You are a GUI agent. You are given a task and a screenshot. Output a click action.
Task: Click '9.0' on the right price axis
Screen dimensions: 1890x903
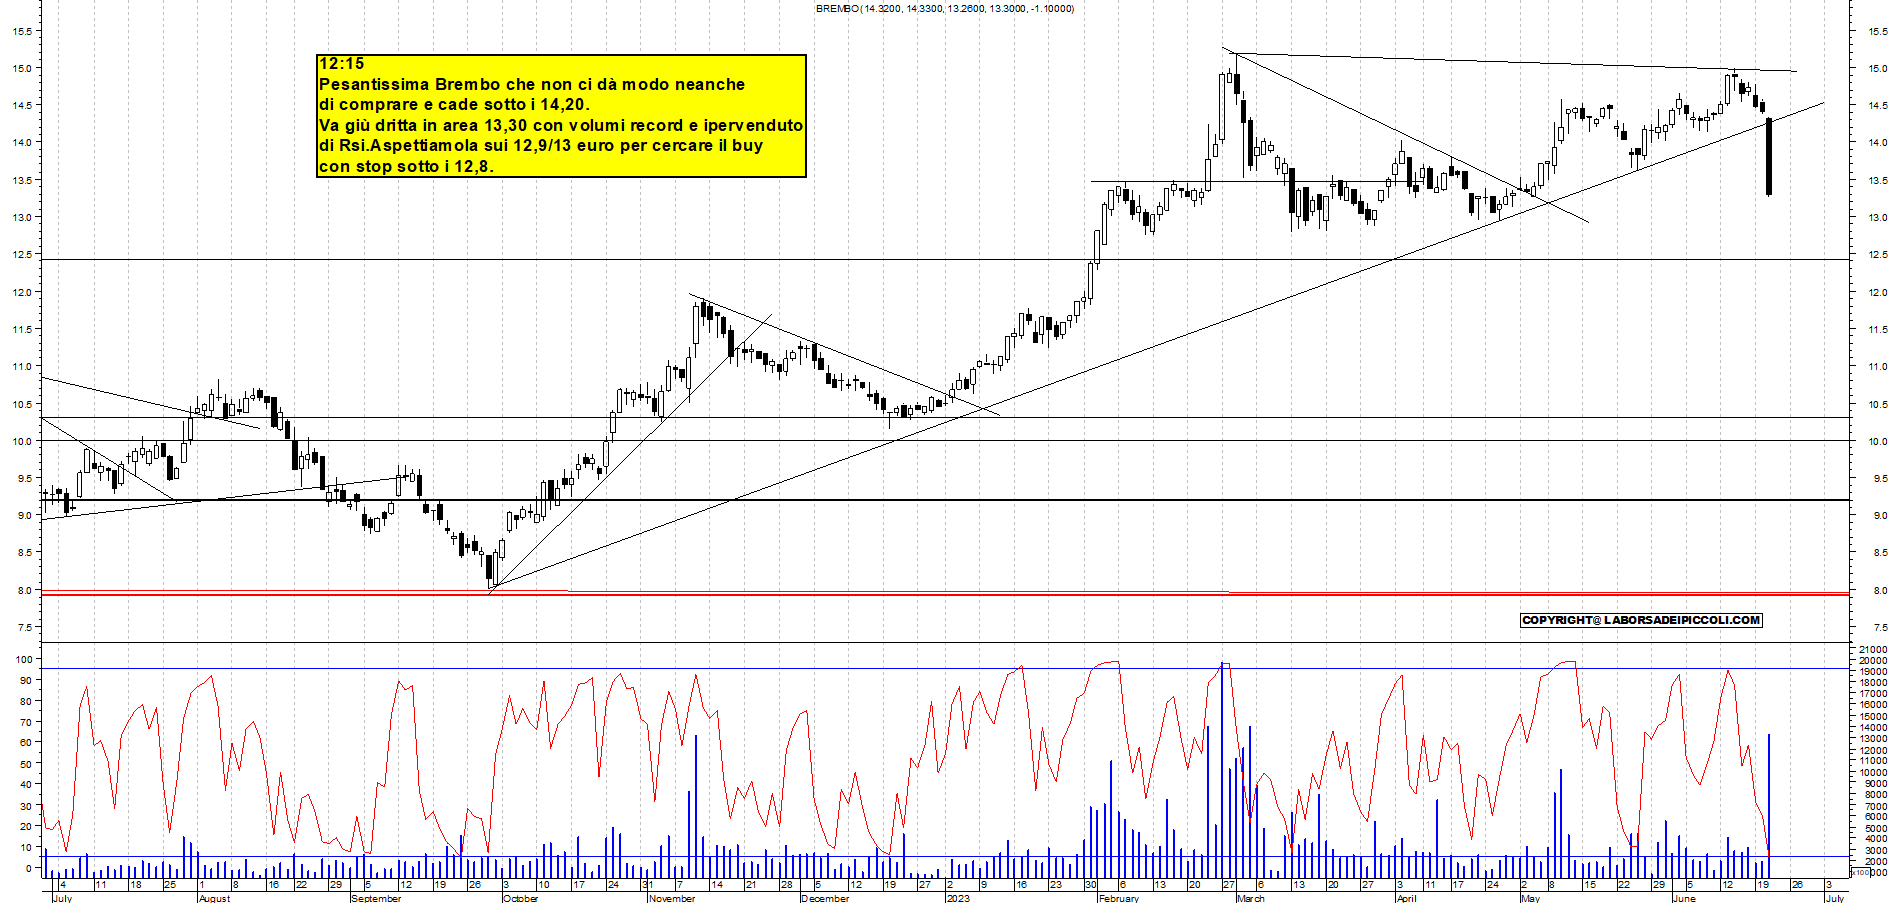point(1879,516)
